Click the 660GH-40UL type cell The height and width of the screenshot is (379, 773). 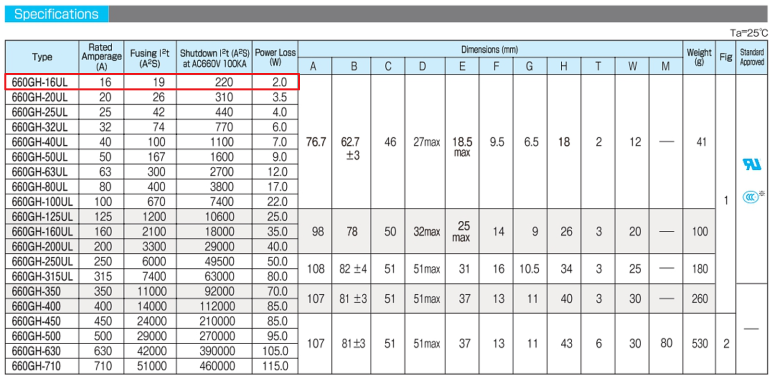[x=42, y=142]
